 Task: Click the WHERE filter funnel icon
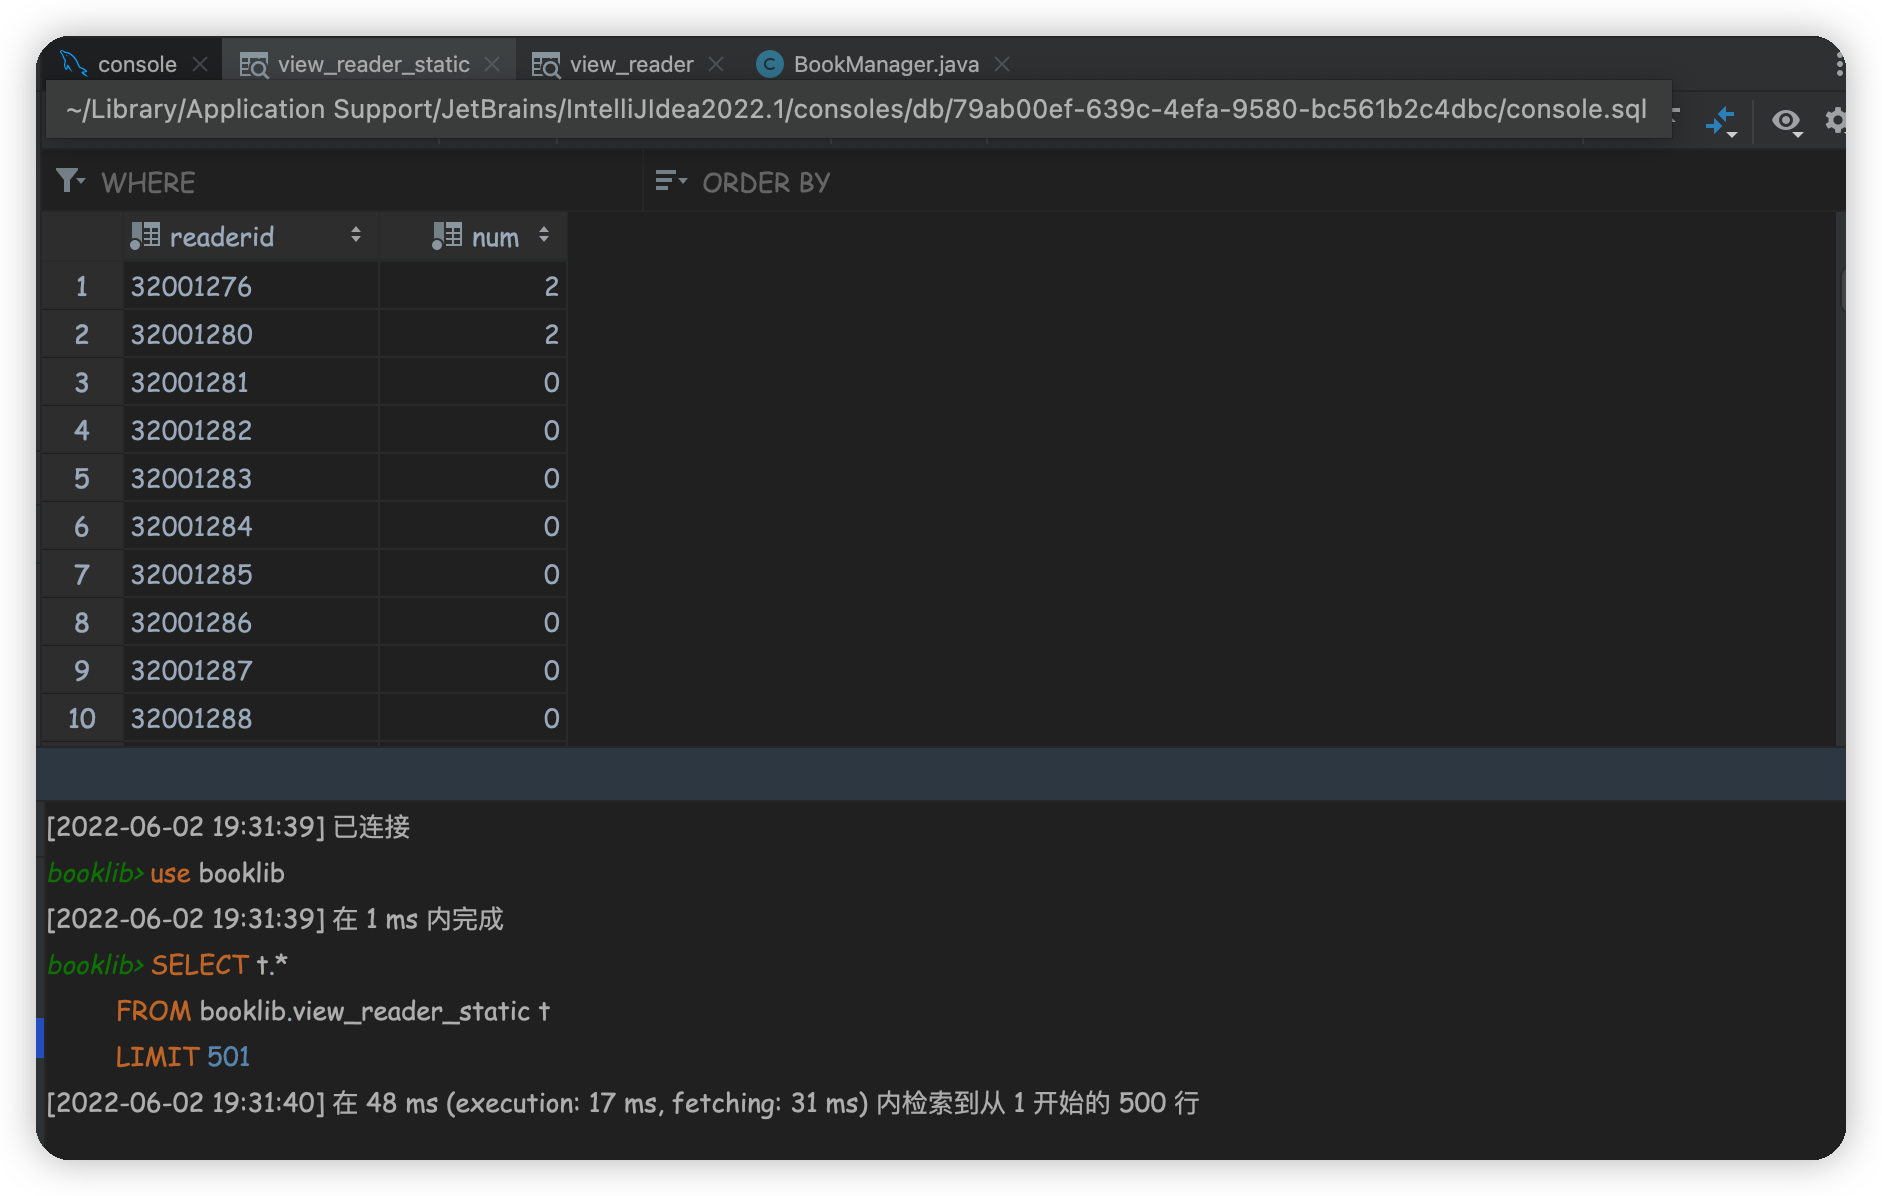coord(70,181)
